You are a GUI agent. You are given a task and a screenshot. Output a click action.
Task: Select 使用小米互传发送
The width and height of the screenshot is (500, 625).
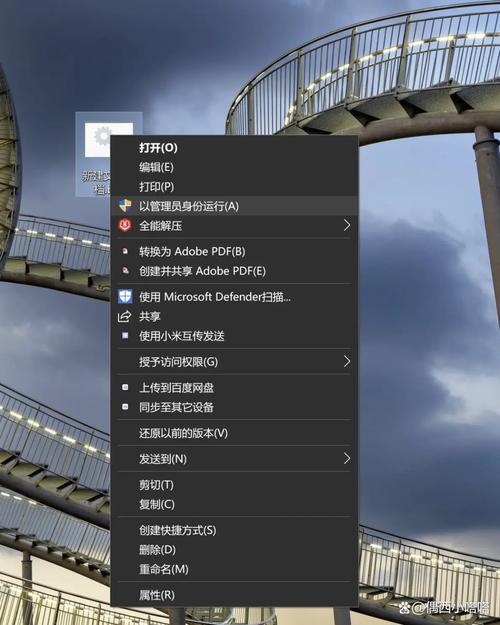pos(234,336)
